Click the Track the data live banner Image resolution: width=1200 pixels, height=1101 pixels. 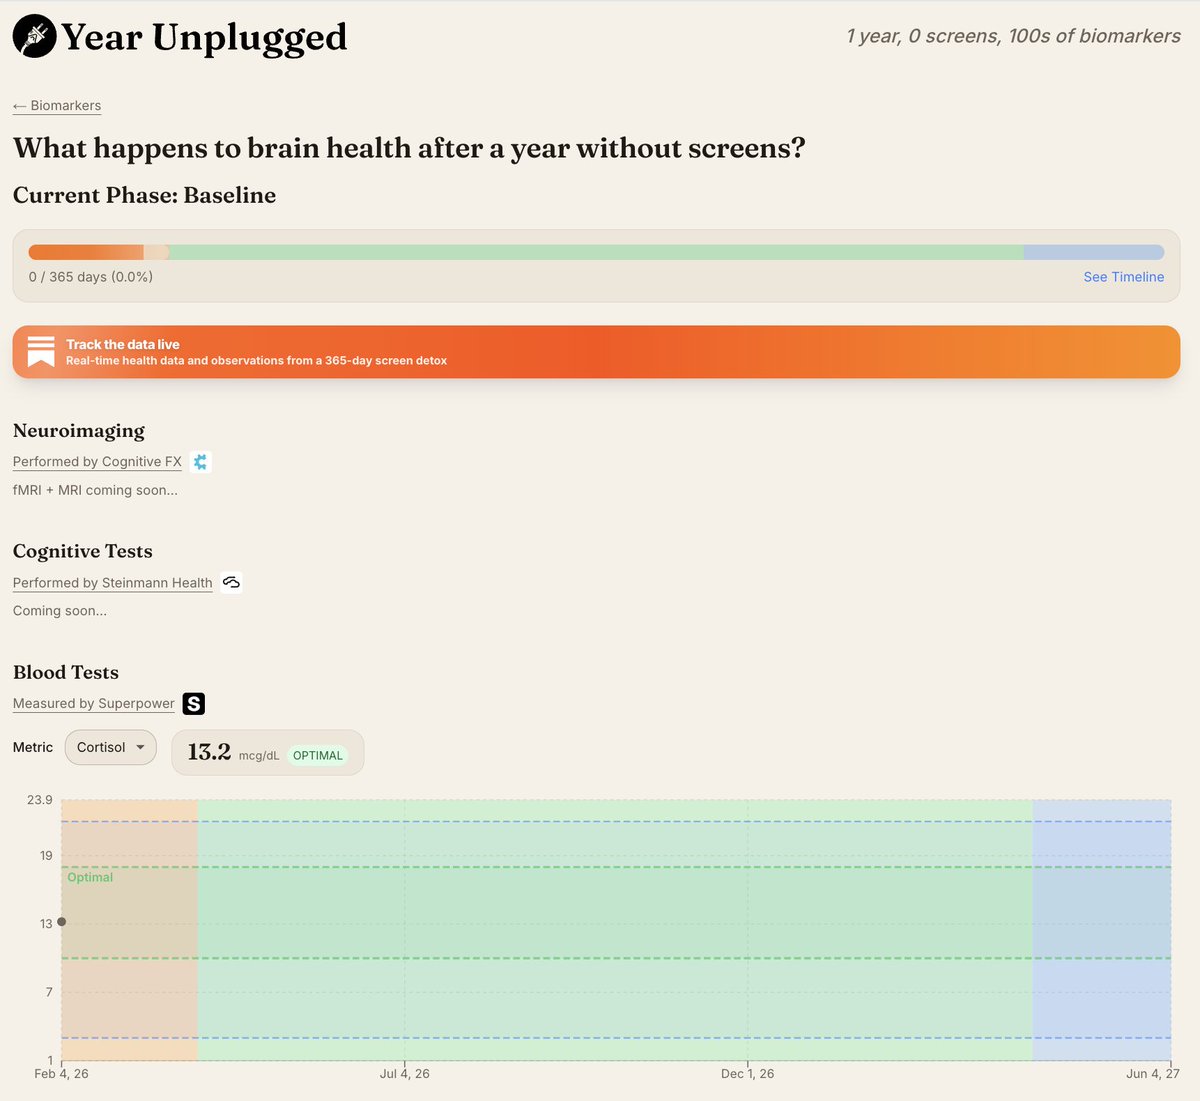pyautogui.click(x=596, y=352)
